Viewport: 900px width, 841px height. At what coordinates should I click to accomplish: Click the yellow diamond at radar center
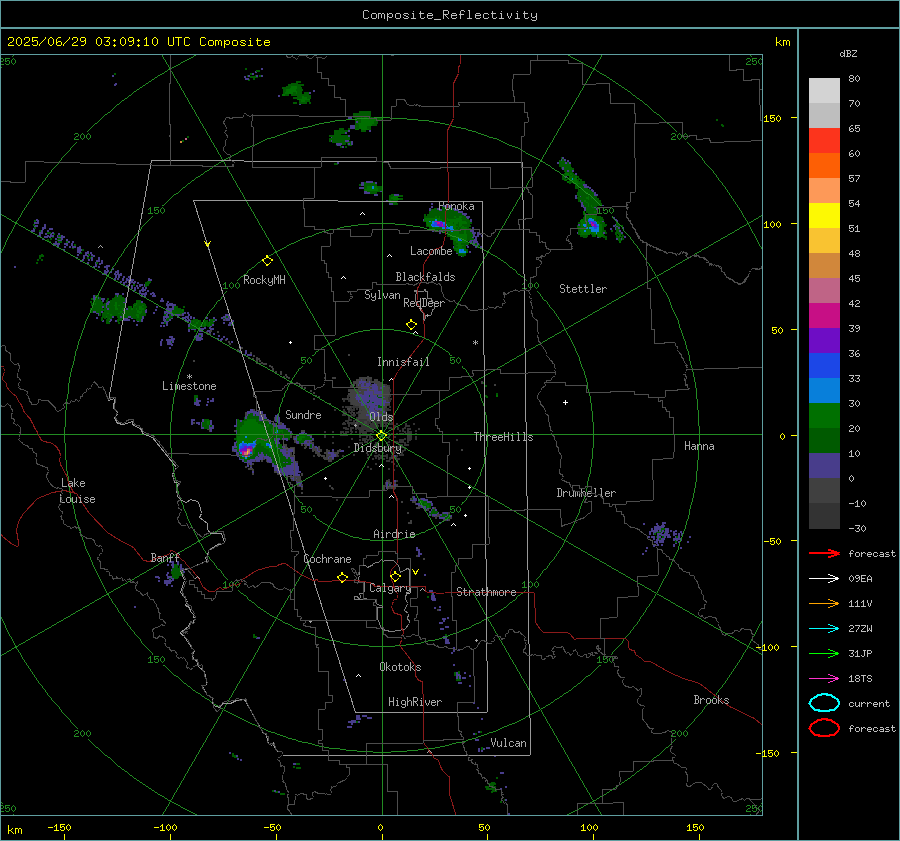(381, 436)
